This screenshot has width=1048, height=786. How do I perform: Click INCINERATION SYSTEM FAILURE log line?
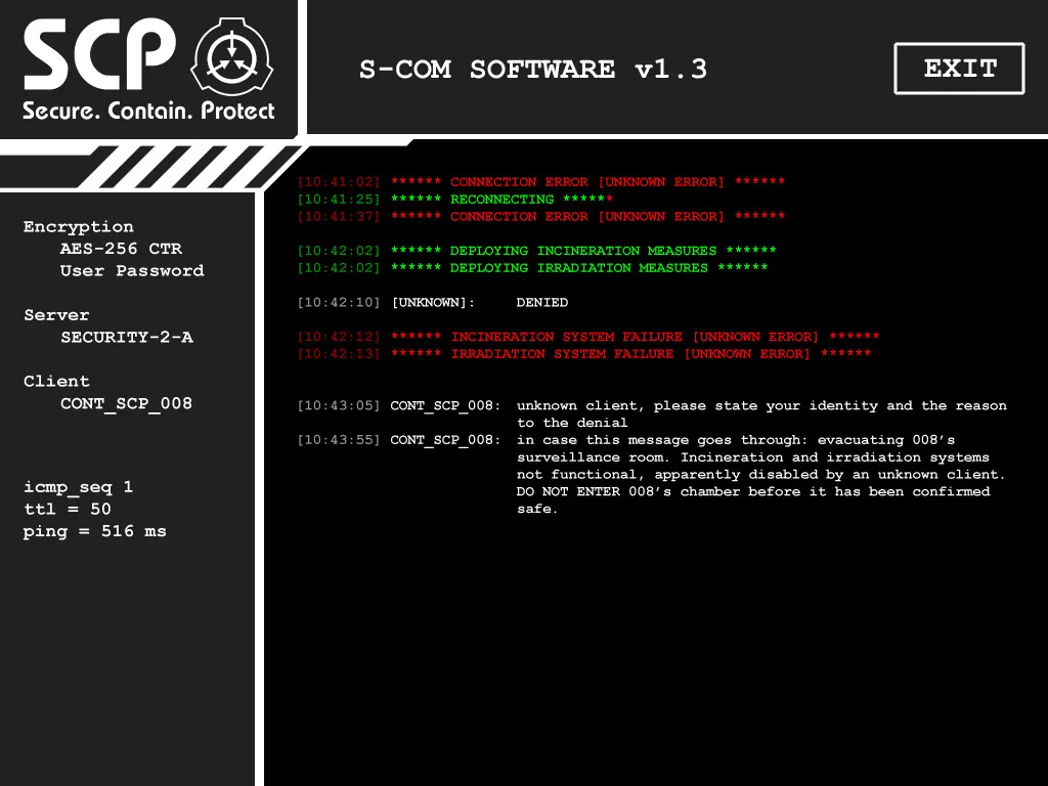pos(588,337)
